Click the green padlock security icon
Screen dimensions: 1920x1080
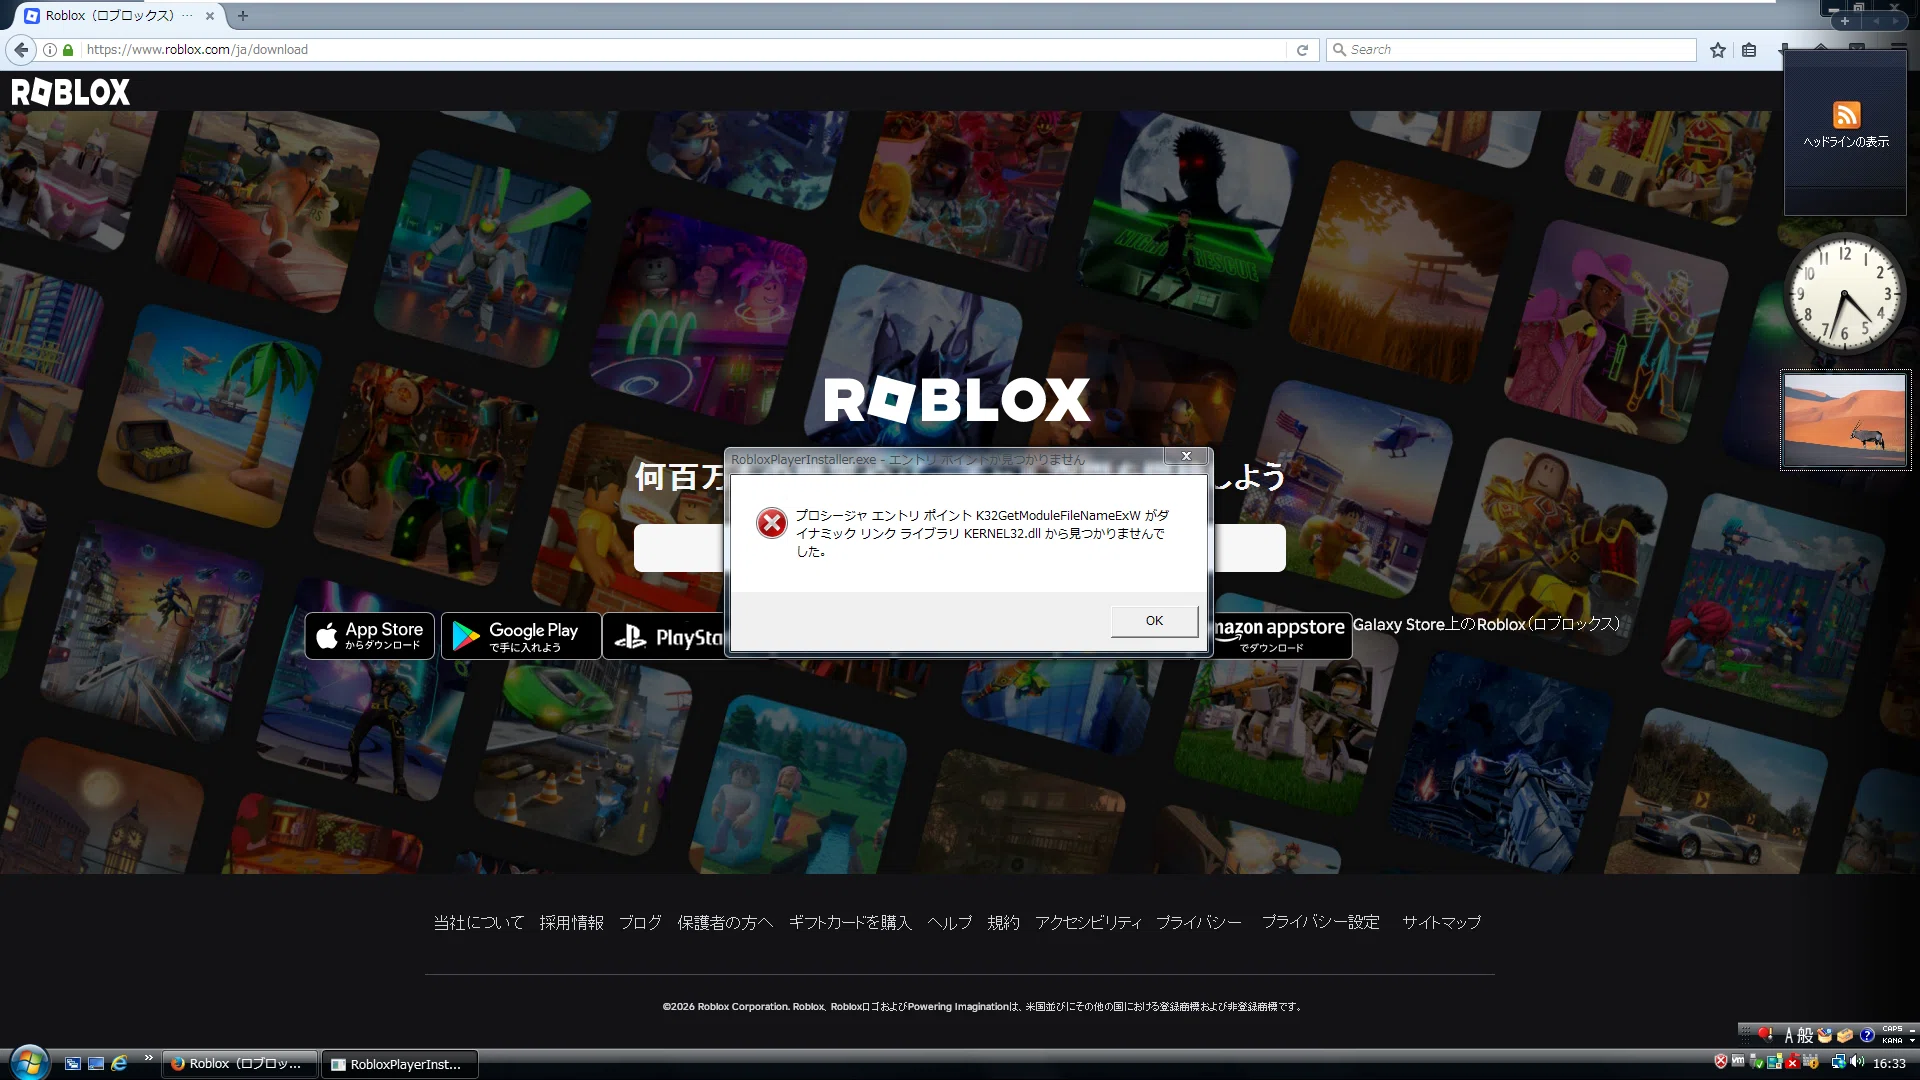(68, 49)
